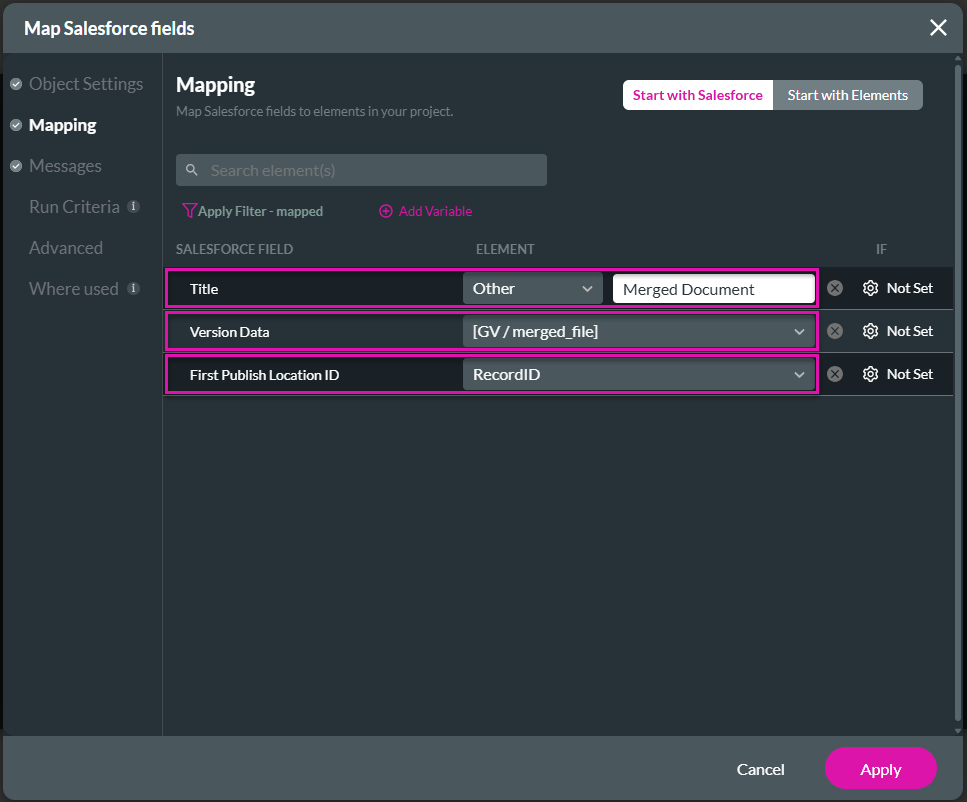Image resolution: width=967 pixels, height=802 pixels.
Task: Click the Add Variable plus icon
Action: coord(385,211)
